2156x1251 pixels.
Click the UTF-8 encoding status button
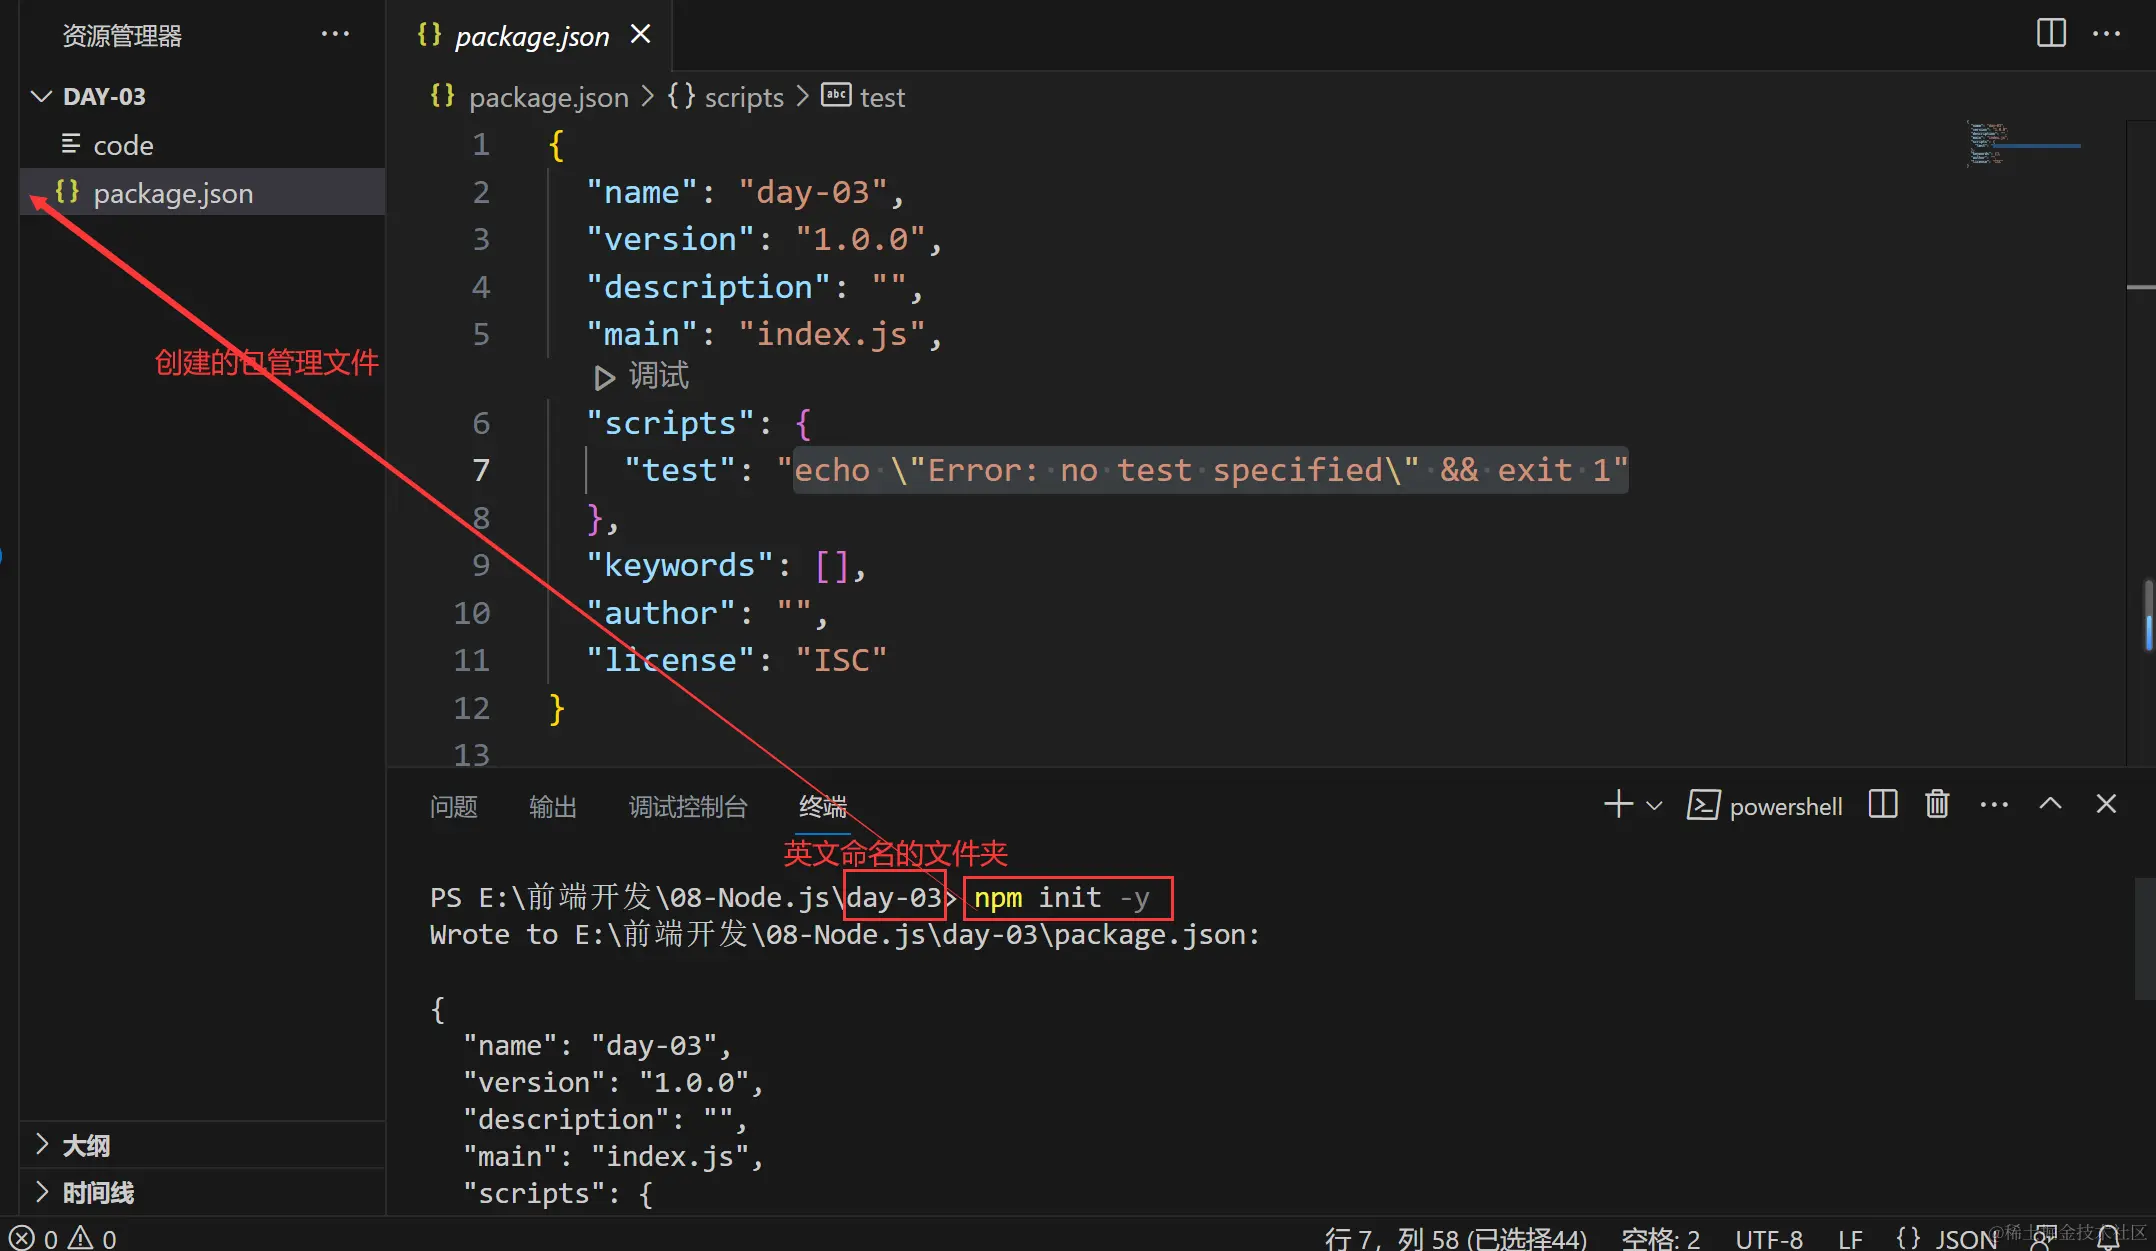1768,1239
